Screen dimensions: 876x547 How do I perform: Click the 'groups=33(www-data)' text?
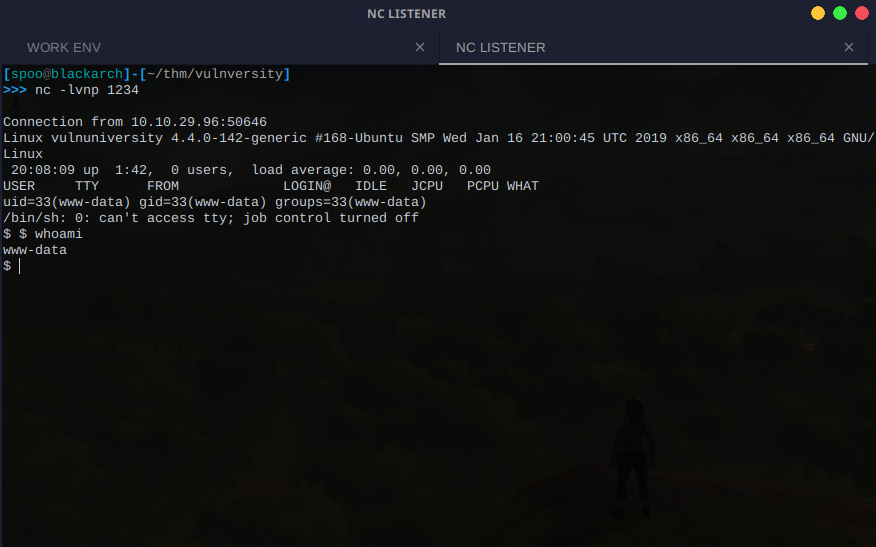pyautogui.click(x=350, y=202)
